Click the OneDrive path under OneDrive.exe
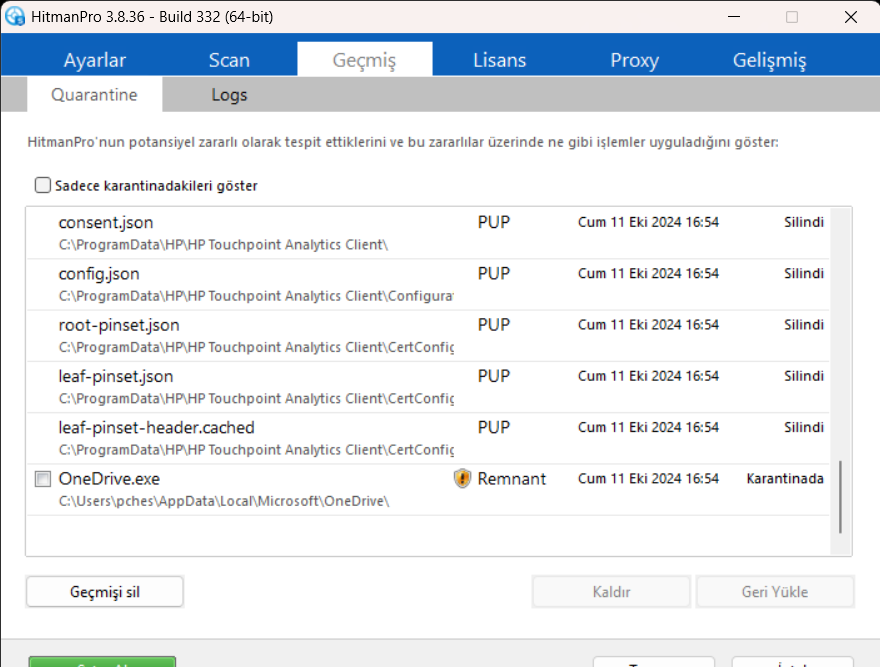This screenshot has height=667, width=880. (x=224, y=501)
